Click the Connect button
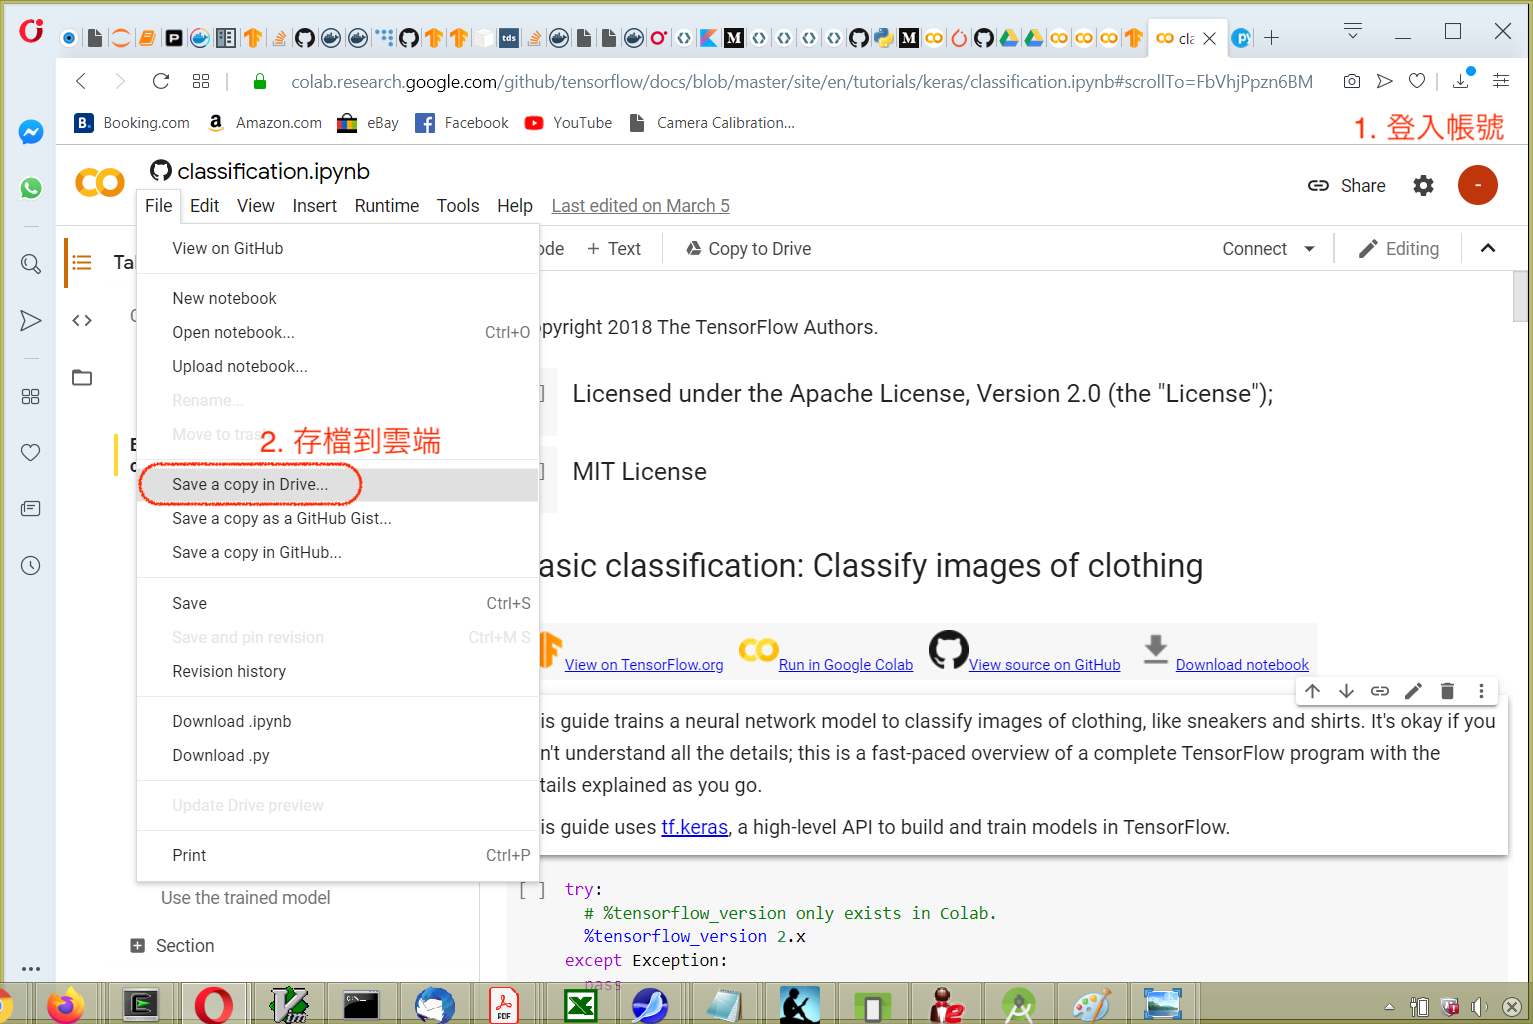The height and width of the screenshot is (1024, 1533). click(1254, 249)
